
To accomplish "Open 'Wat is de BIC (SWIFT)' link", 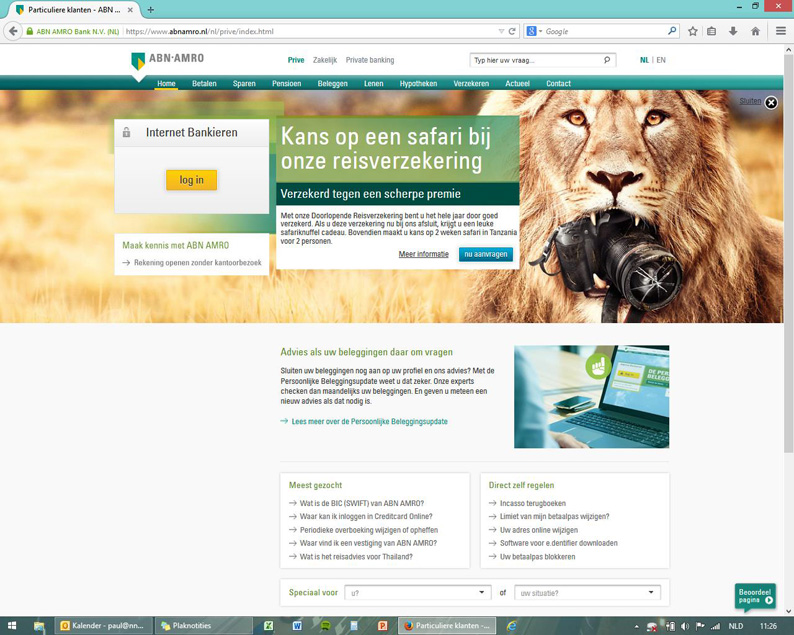I will [362, 503].
